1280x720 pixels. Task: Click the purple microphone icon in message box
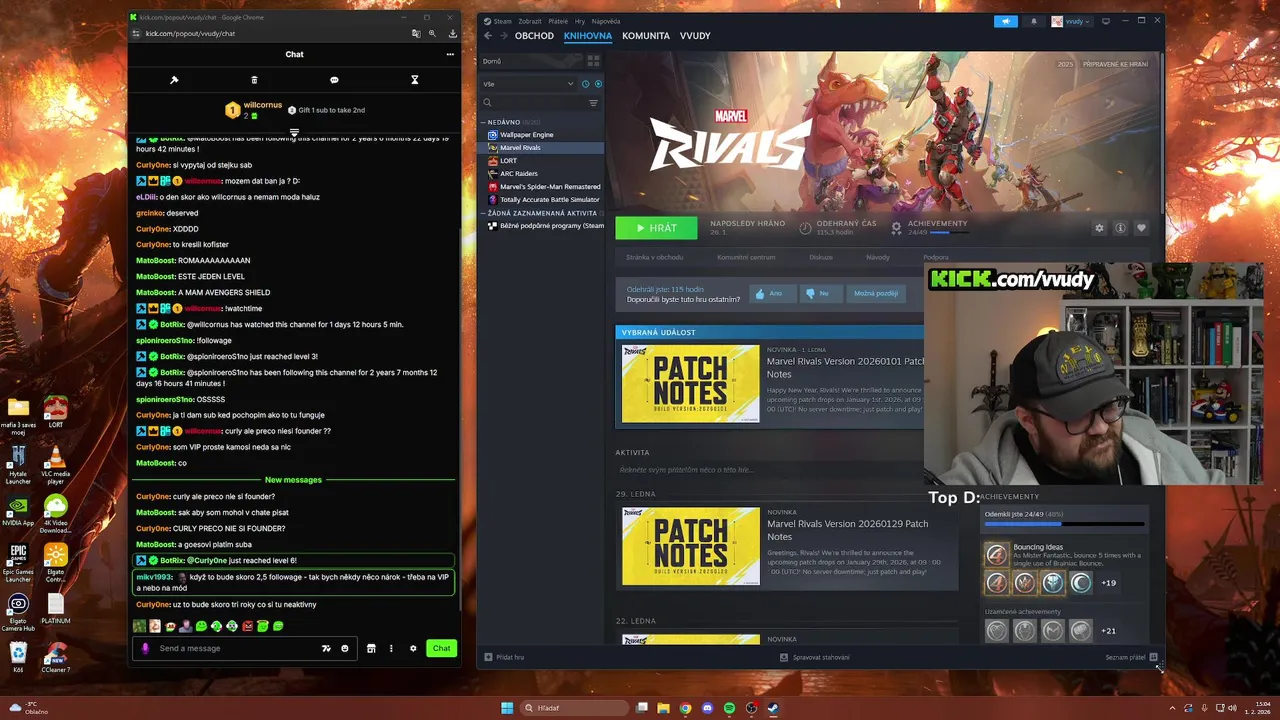pyautogui.click(x=145, y=648)
